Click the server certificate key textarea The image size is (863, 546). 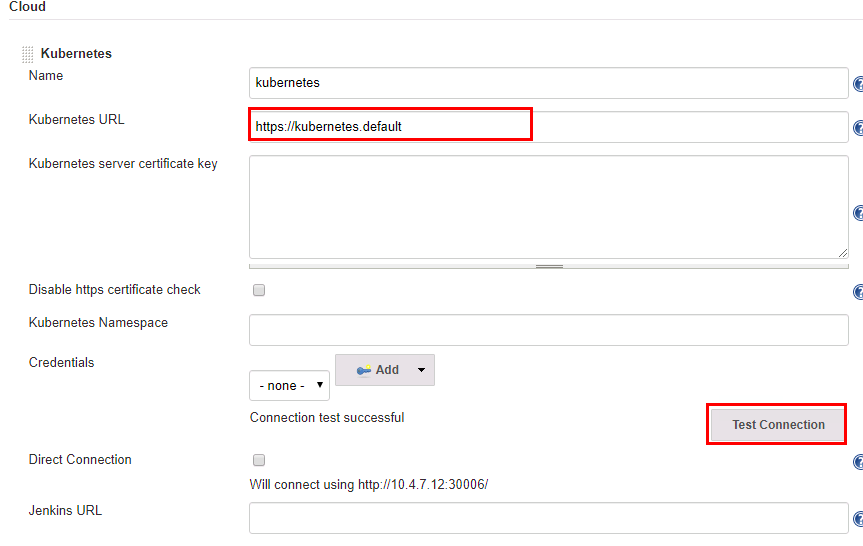click(548, 206)
